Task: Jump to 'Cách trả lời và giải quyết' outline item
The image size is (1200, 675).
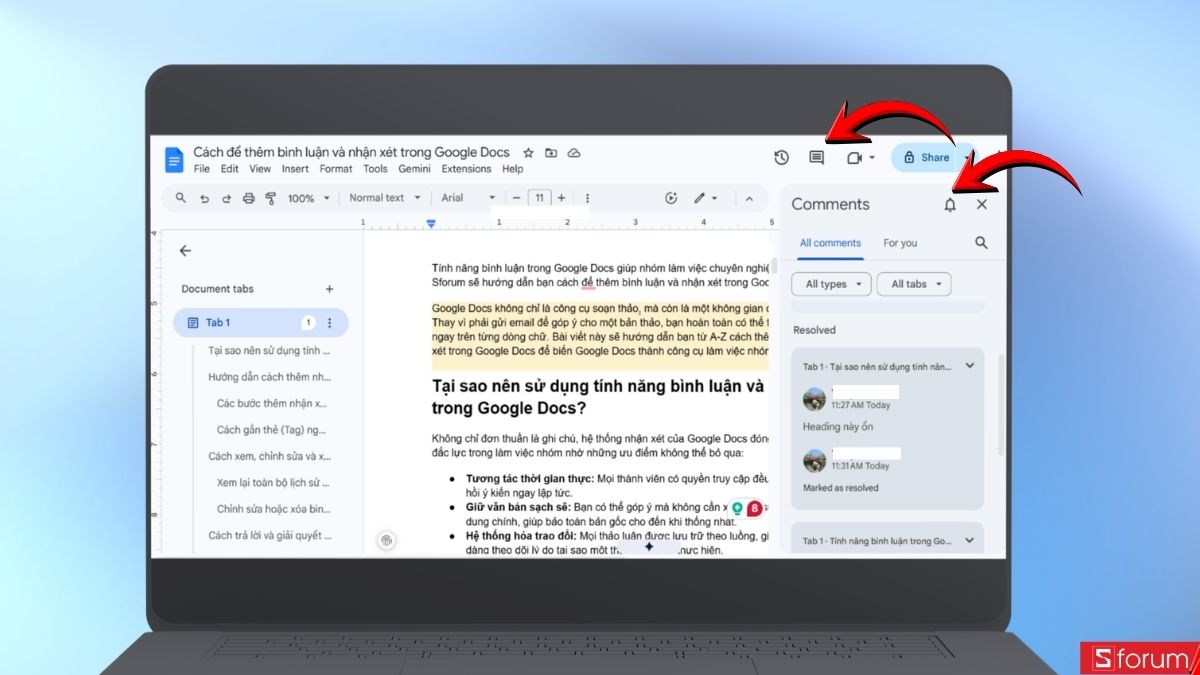Action: tap(270, 535)
